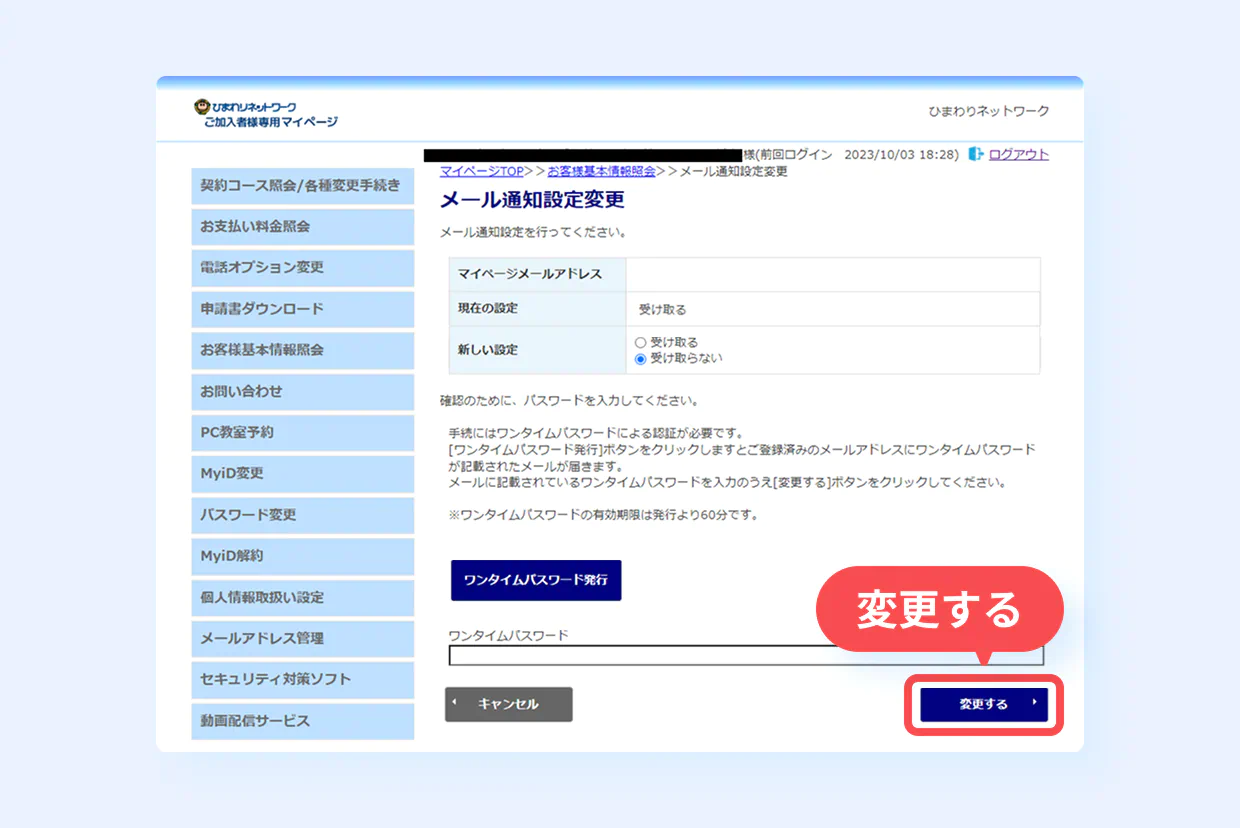Choose お問い合わせ in the side menu
Viewport: 1240px width, 828px height.
pos(302,392)
